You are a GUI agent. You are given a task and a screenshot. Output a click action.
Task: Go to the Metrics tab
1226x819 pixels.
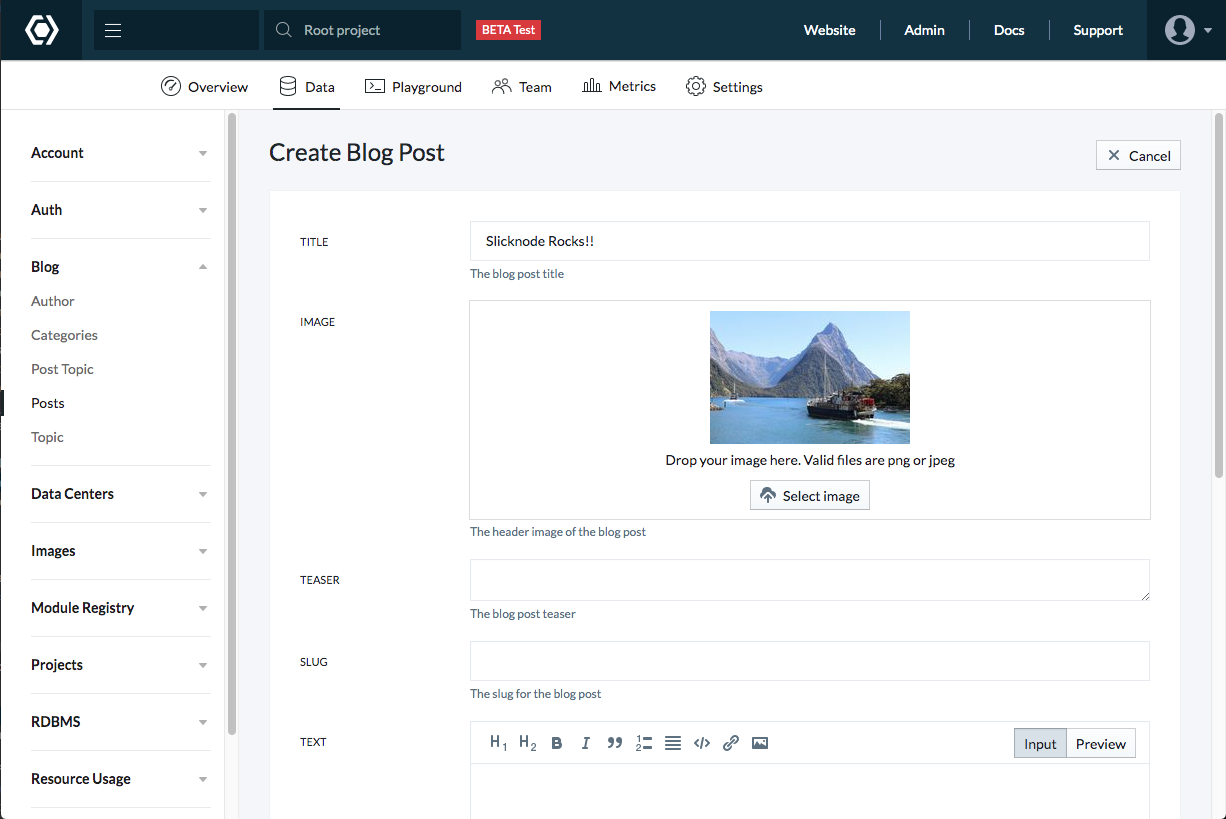619,87
